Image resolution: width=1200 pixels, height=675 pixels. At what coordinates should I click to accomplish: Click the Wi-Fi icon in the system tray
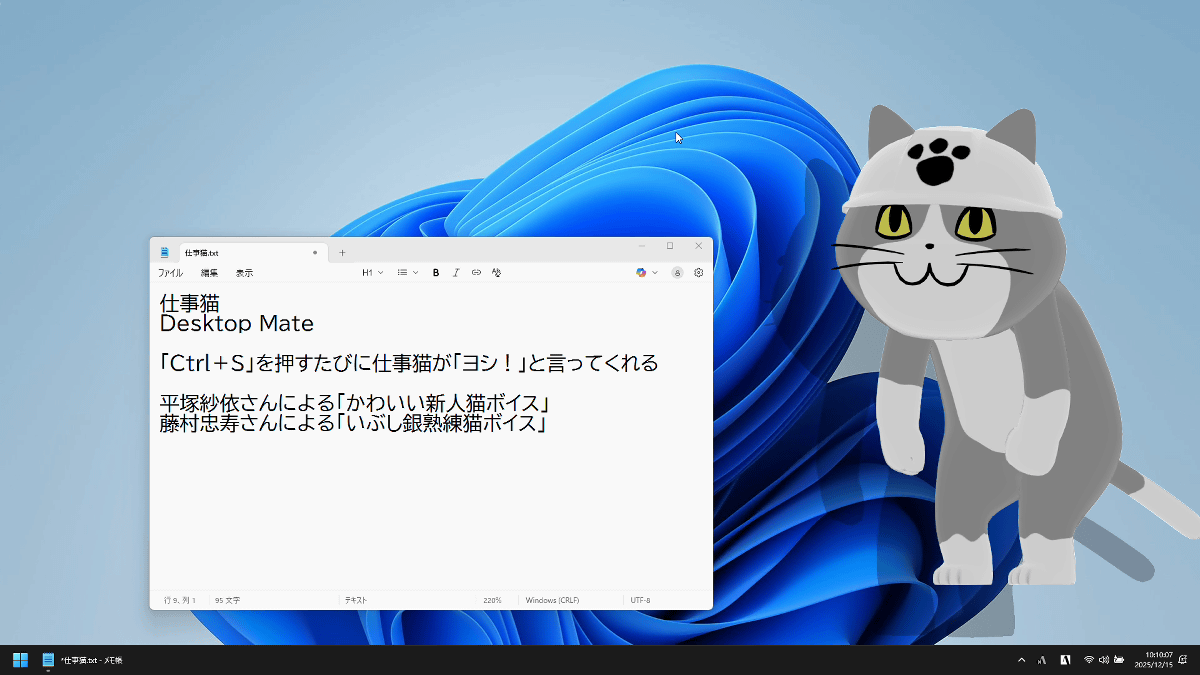pyautogui.click(x=1089, y=660)
